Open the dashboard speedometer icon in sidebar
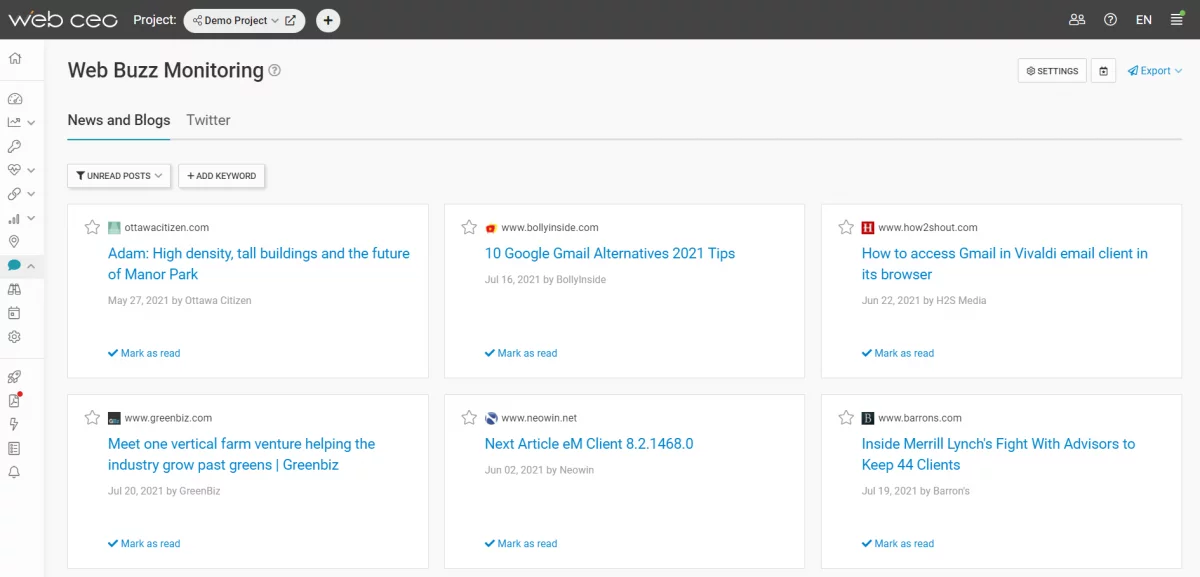 (14, 99)
